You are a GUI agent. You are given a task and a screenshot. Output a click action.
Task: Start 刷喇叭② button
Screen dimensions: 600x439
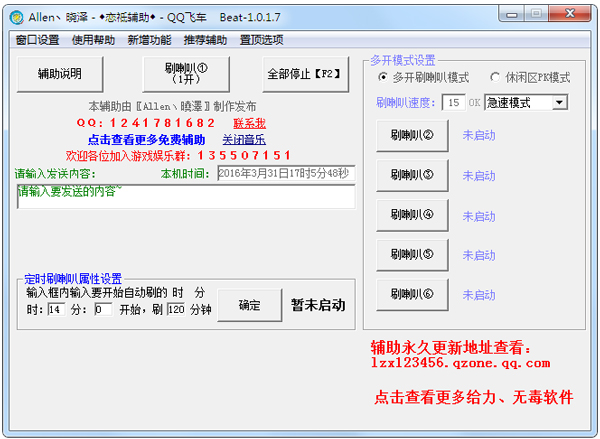point(412,135)
